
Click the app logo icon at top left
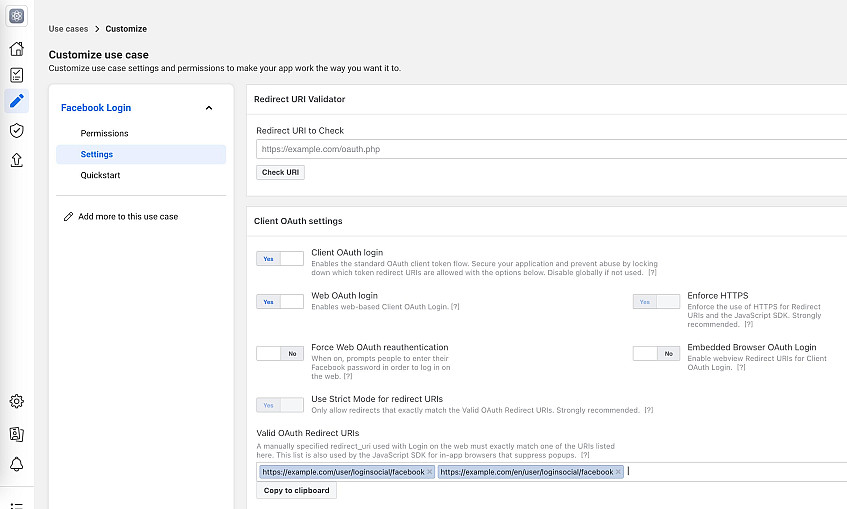(x=17, y=16)
